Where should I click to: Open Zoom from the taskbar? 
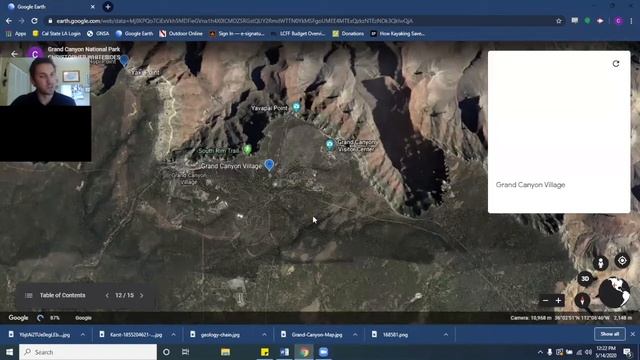[x=323, y=352]
